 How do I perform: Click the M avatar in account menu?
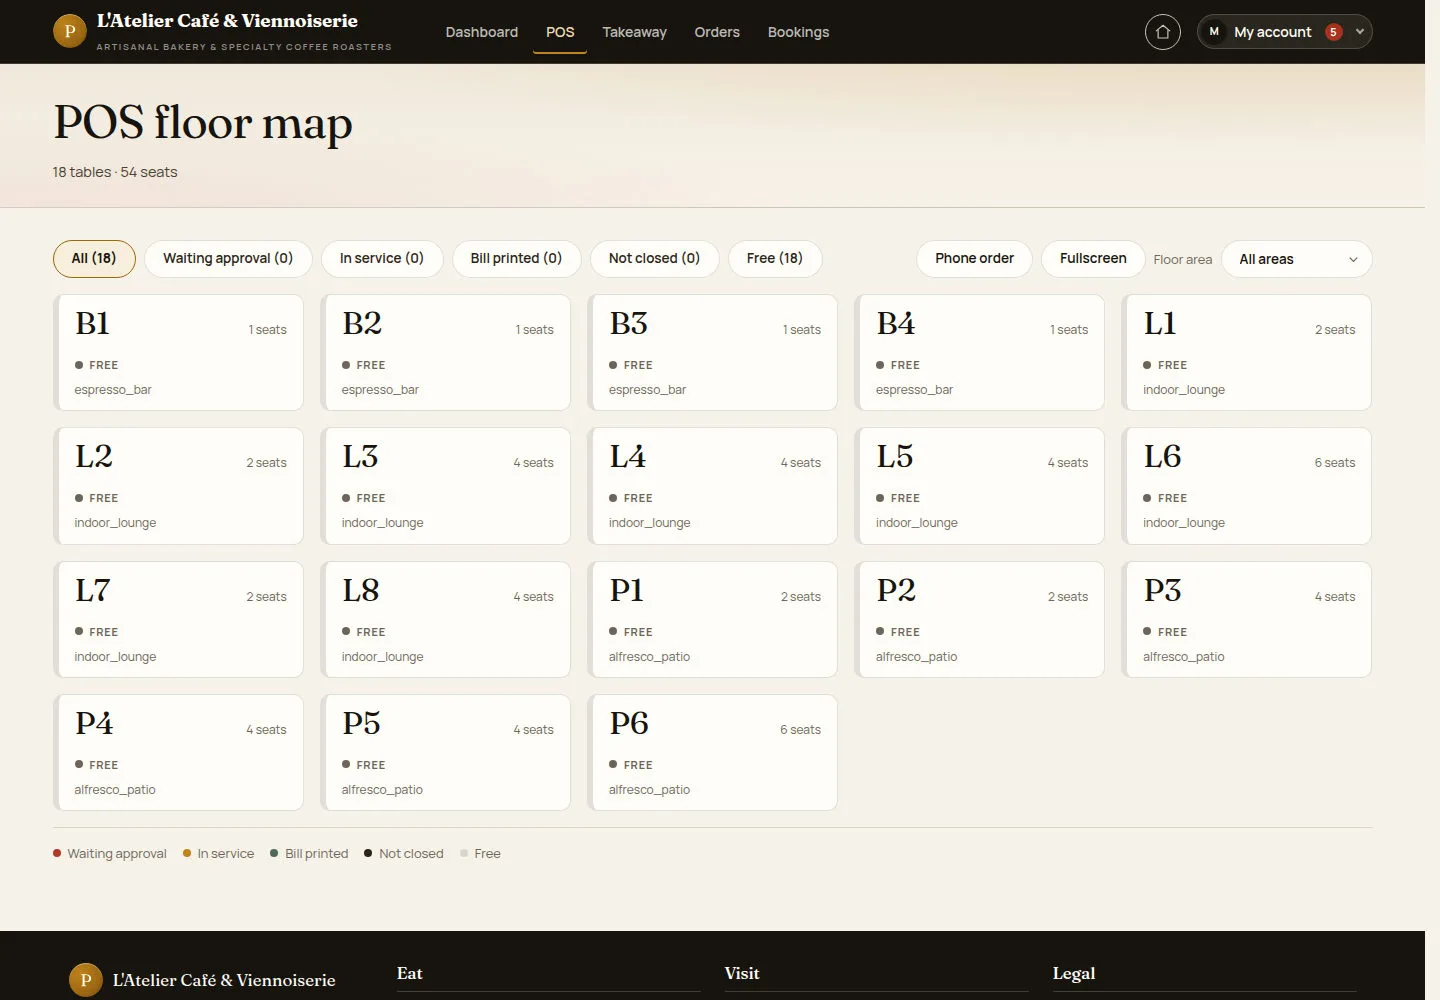1214,32
